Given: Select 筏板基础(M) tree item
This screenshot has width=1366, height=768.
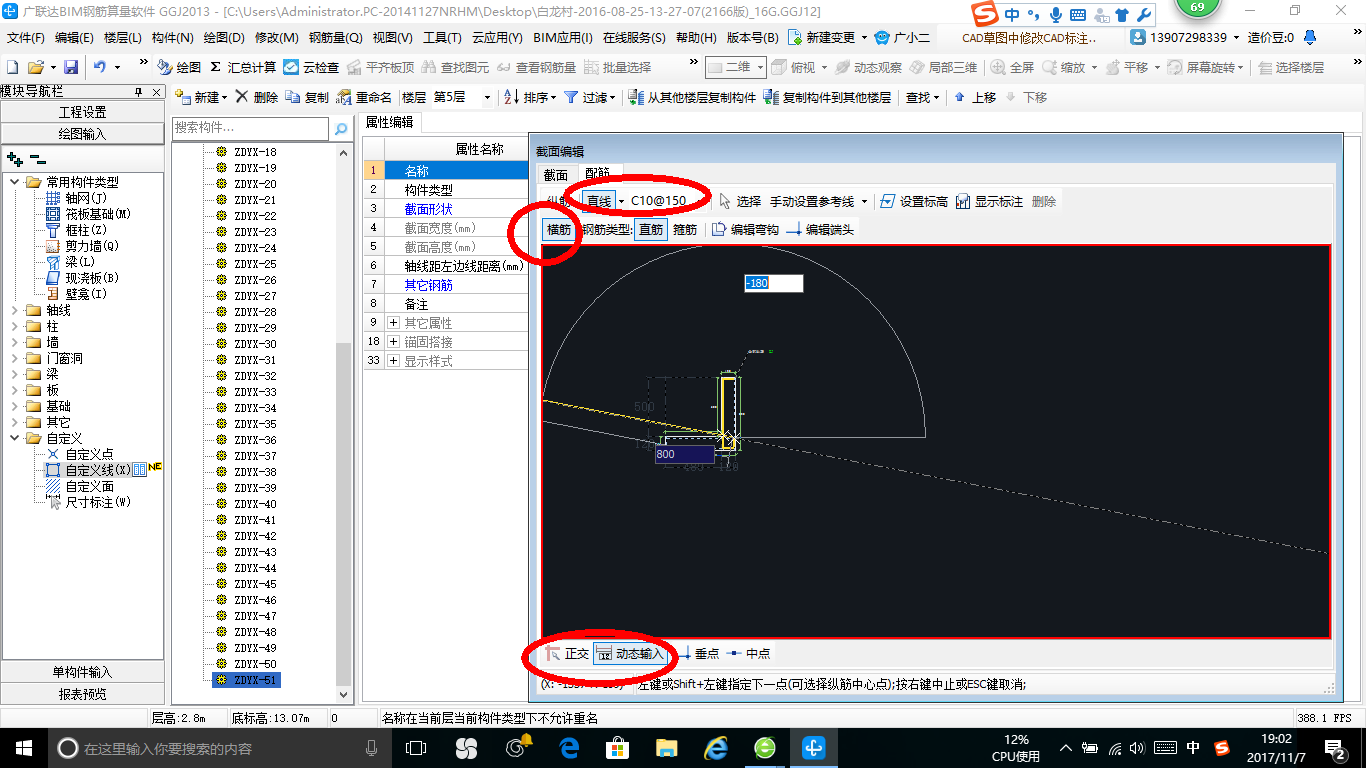Looking at the screenshot, I should point(98,214).
